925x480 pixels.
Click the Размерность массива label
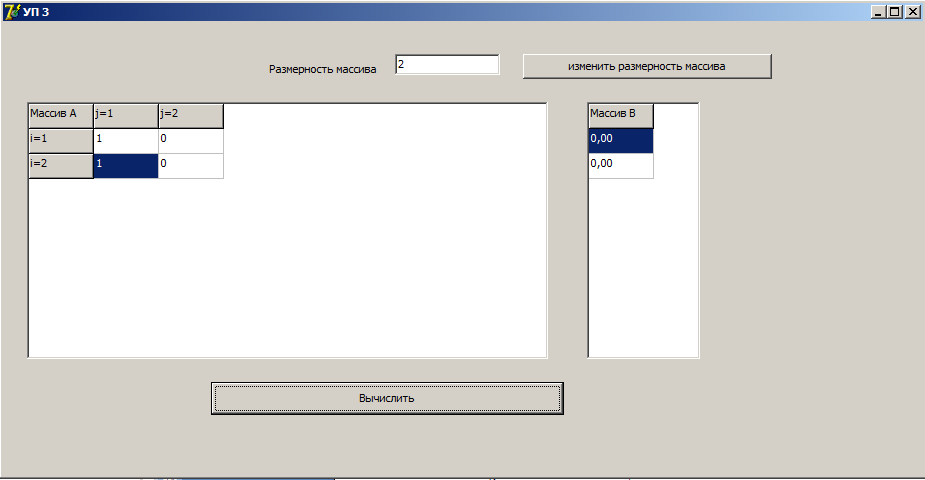pos(323,69)
